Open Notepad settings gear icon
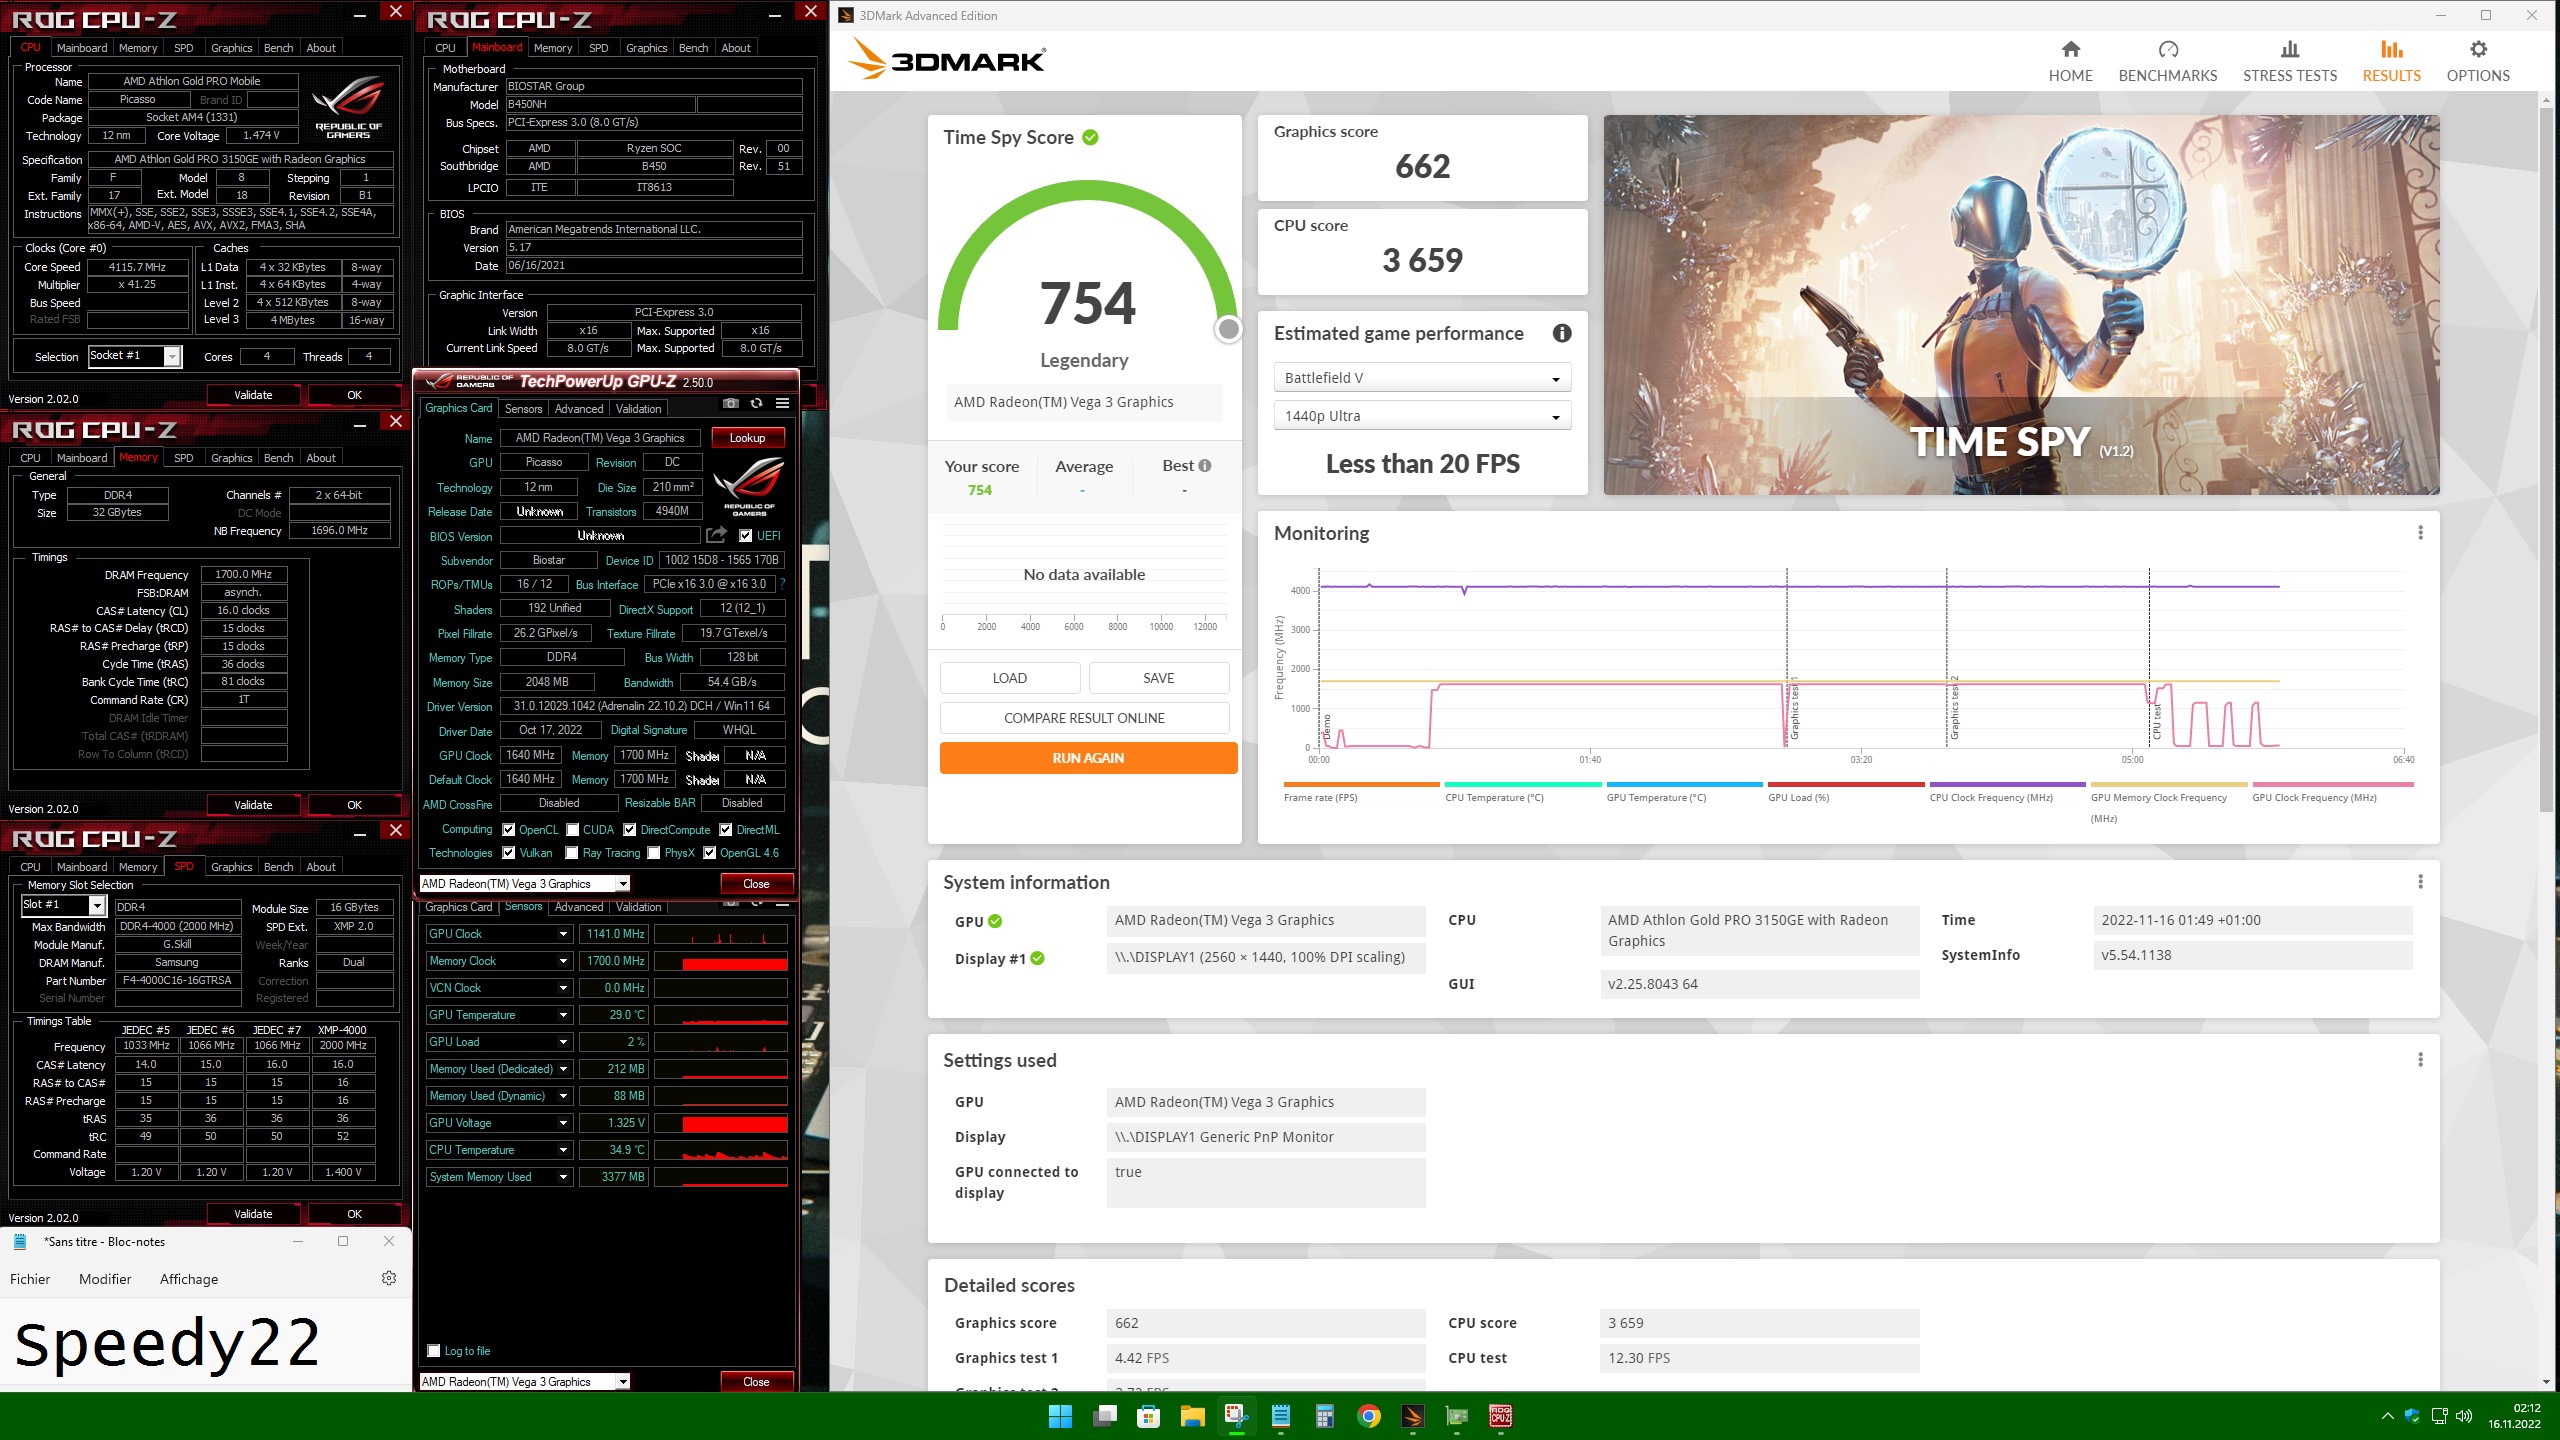This screenshot has width=2560, height=1440. click(389, 1278)
